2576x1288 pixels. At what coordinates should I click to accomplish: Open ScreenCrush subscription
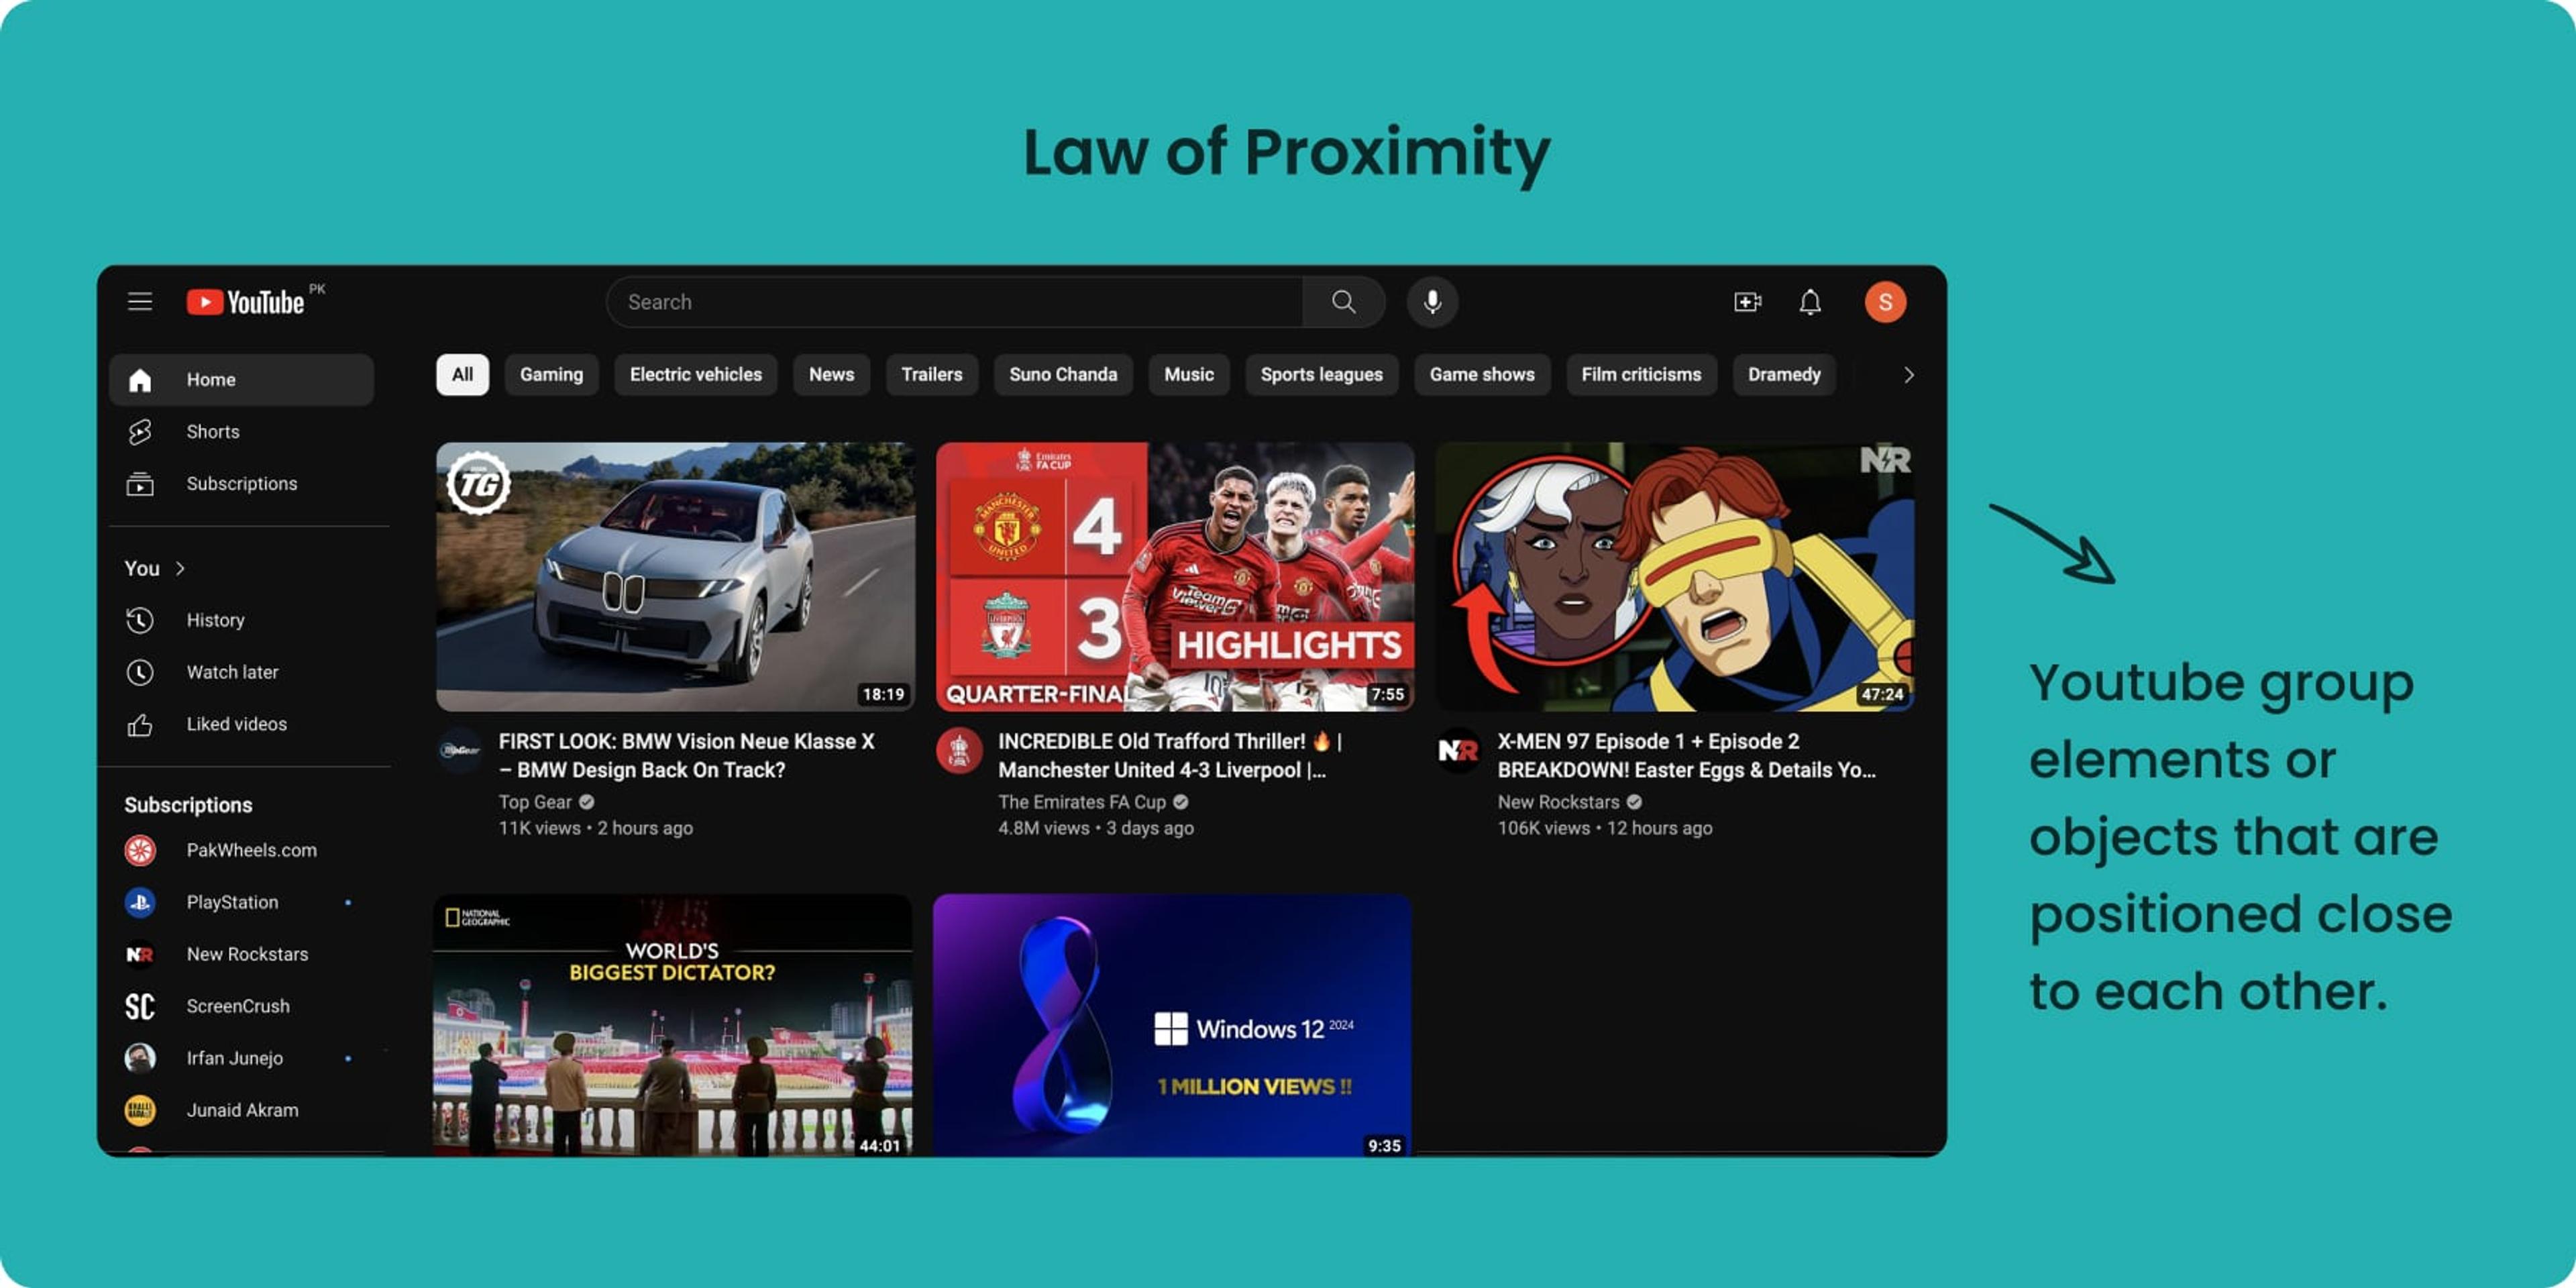pos(241,1006)
